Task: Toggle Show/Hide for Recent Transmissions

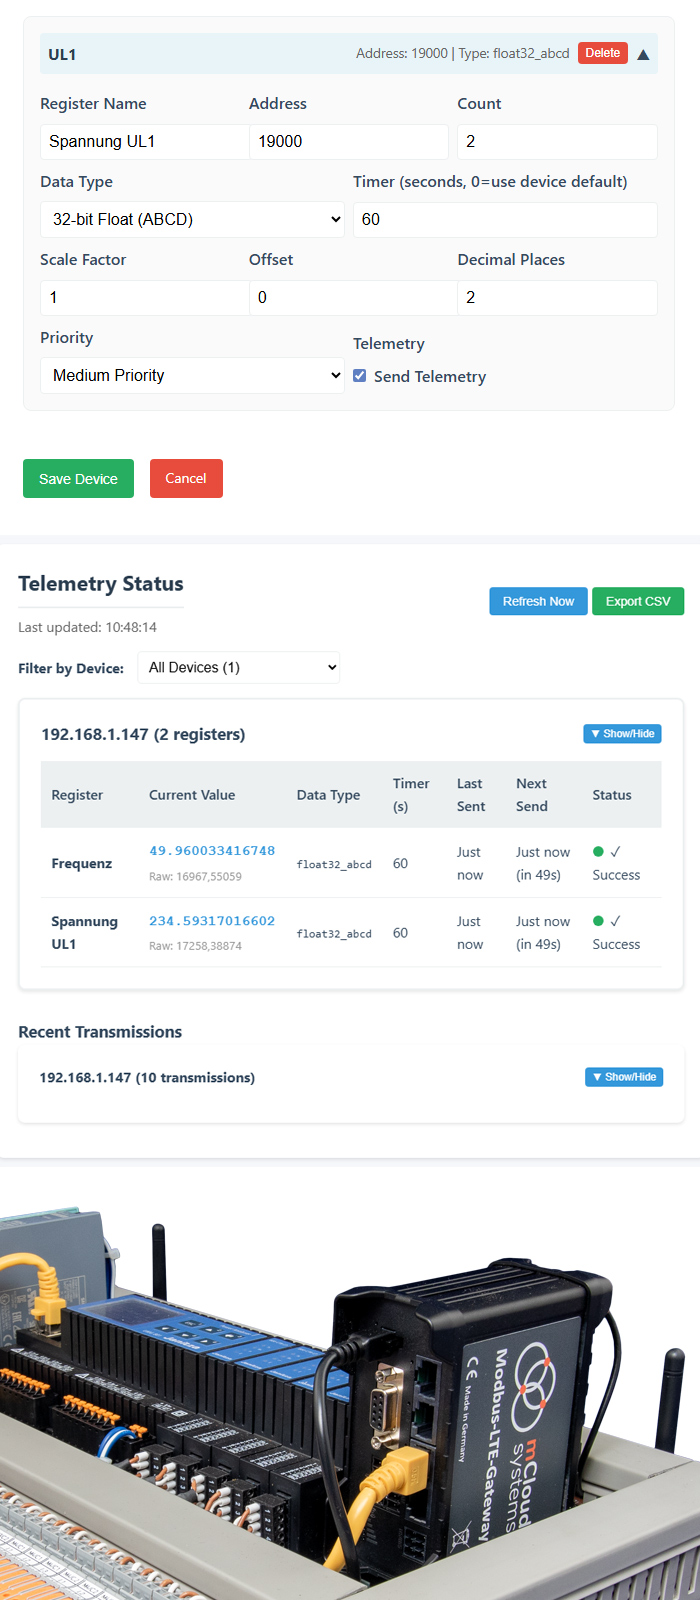Action: tap(623, 1077)
